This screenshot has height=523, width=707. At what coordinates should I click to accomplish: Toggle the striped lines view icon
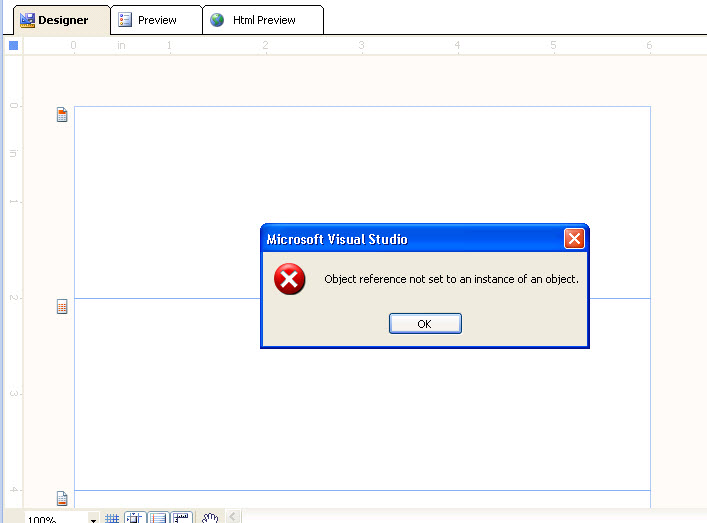158,518
